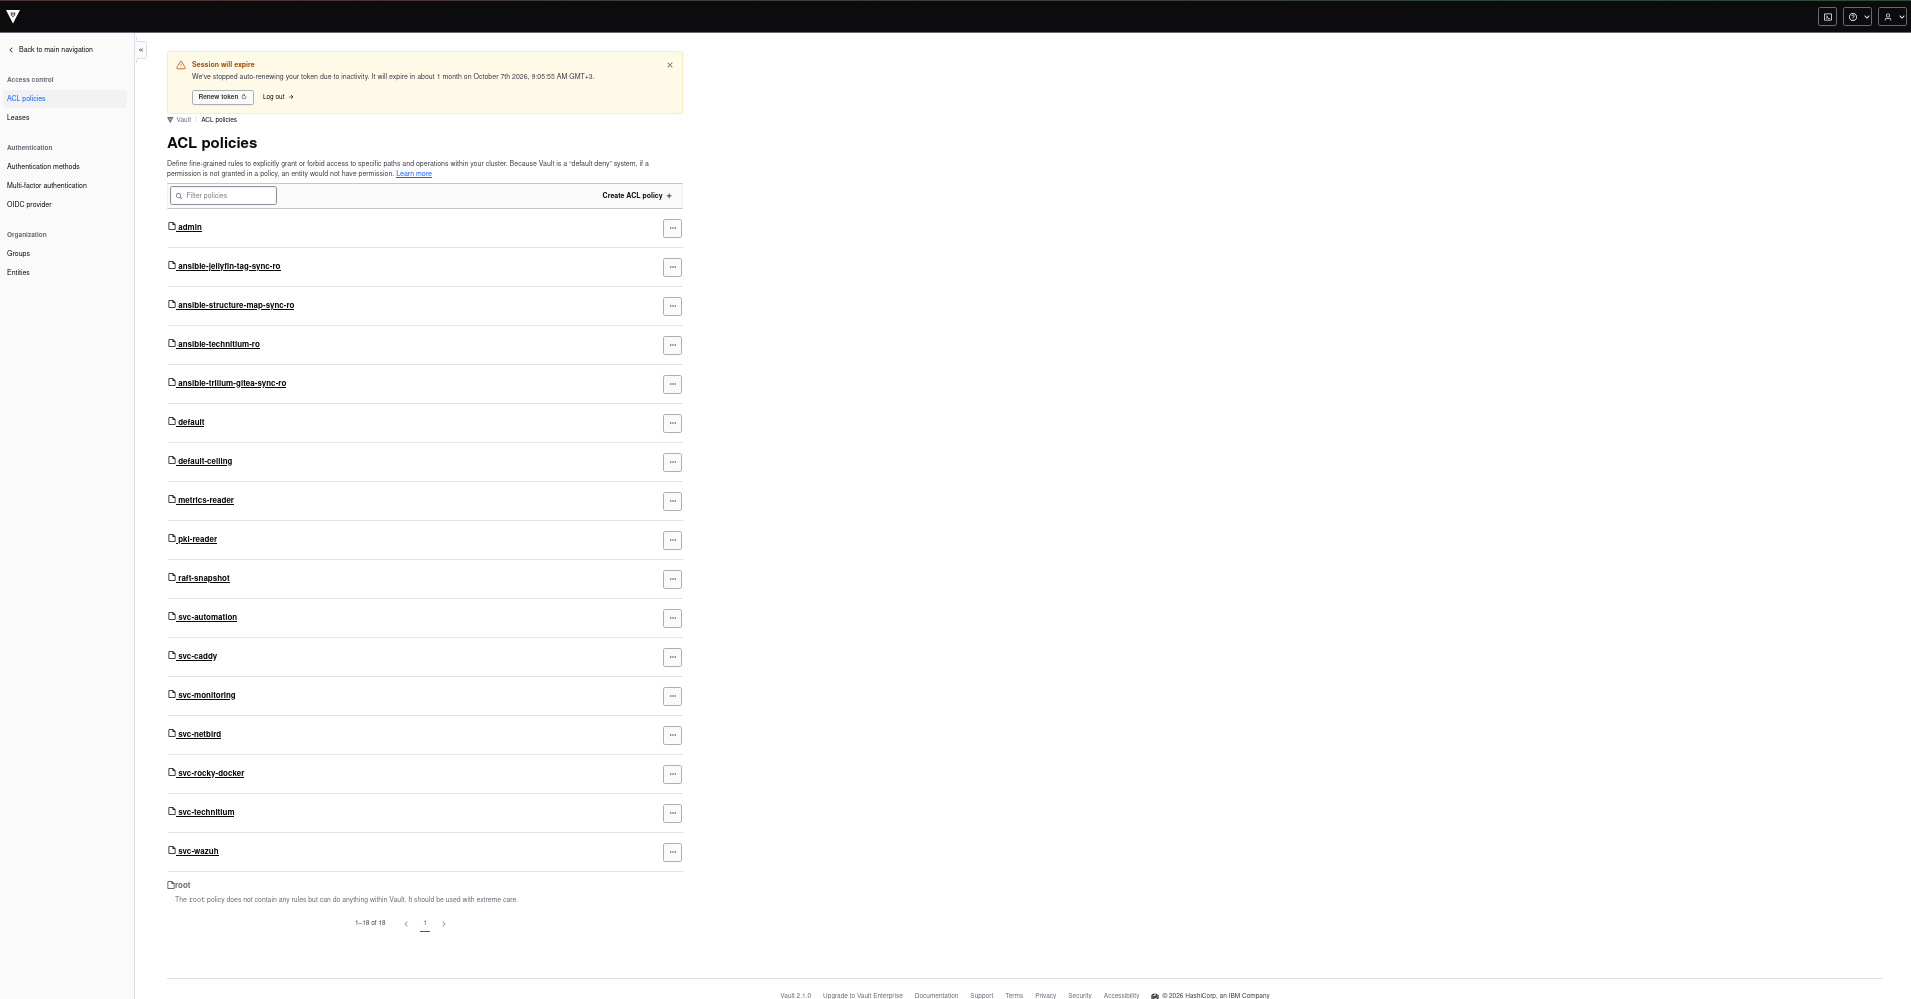Open more-actions menu for default
Viewport: 1911px width, 999px height.
tap(673, 423)
